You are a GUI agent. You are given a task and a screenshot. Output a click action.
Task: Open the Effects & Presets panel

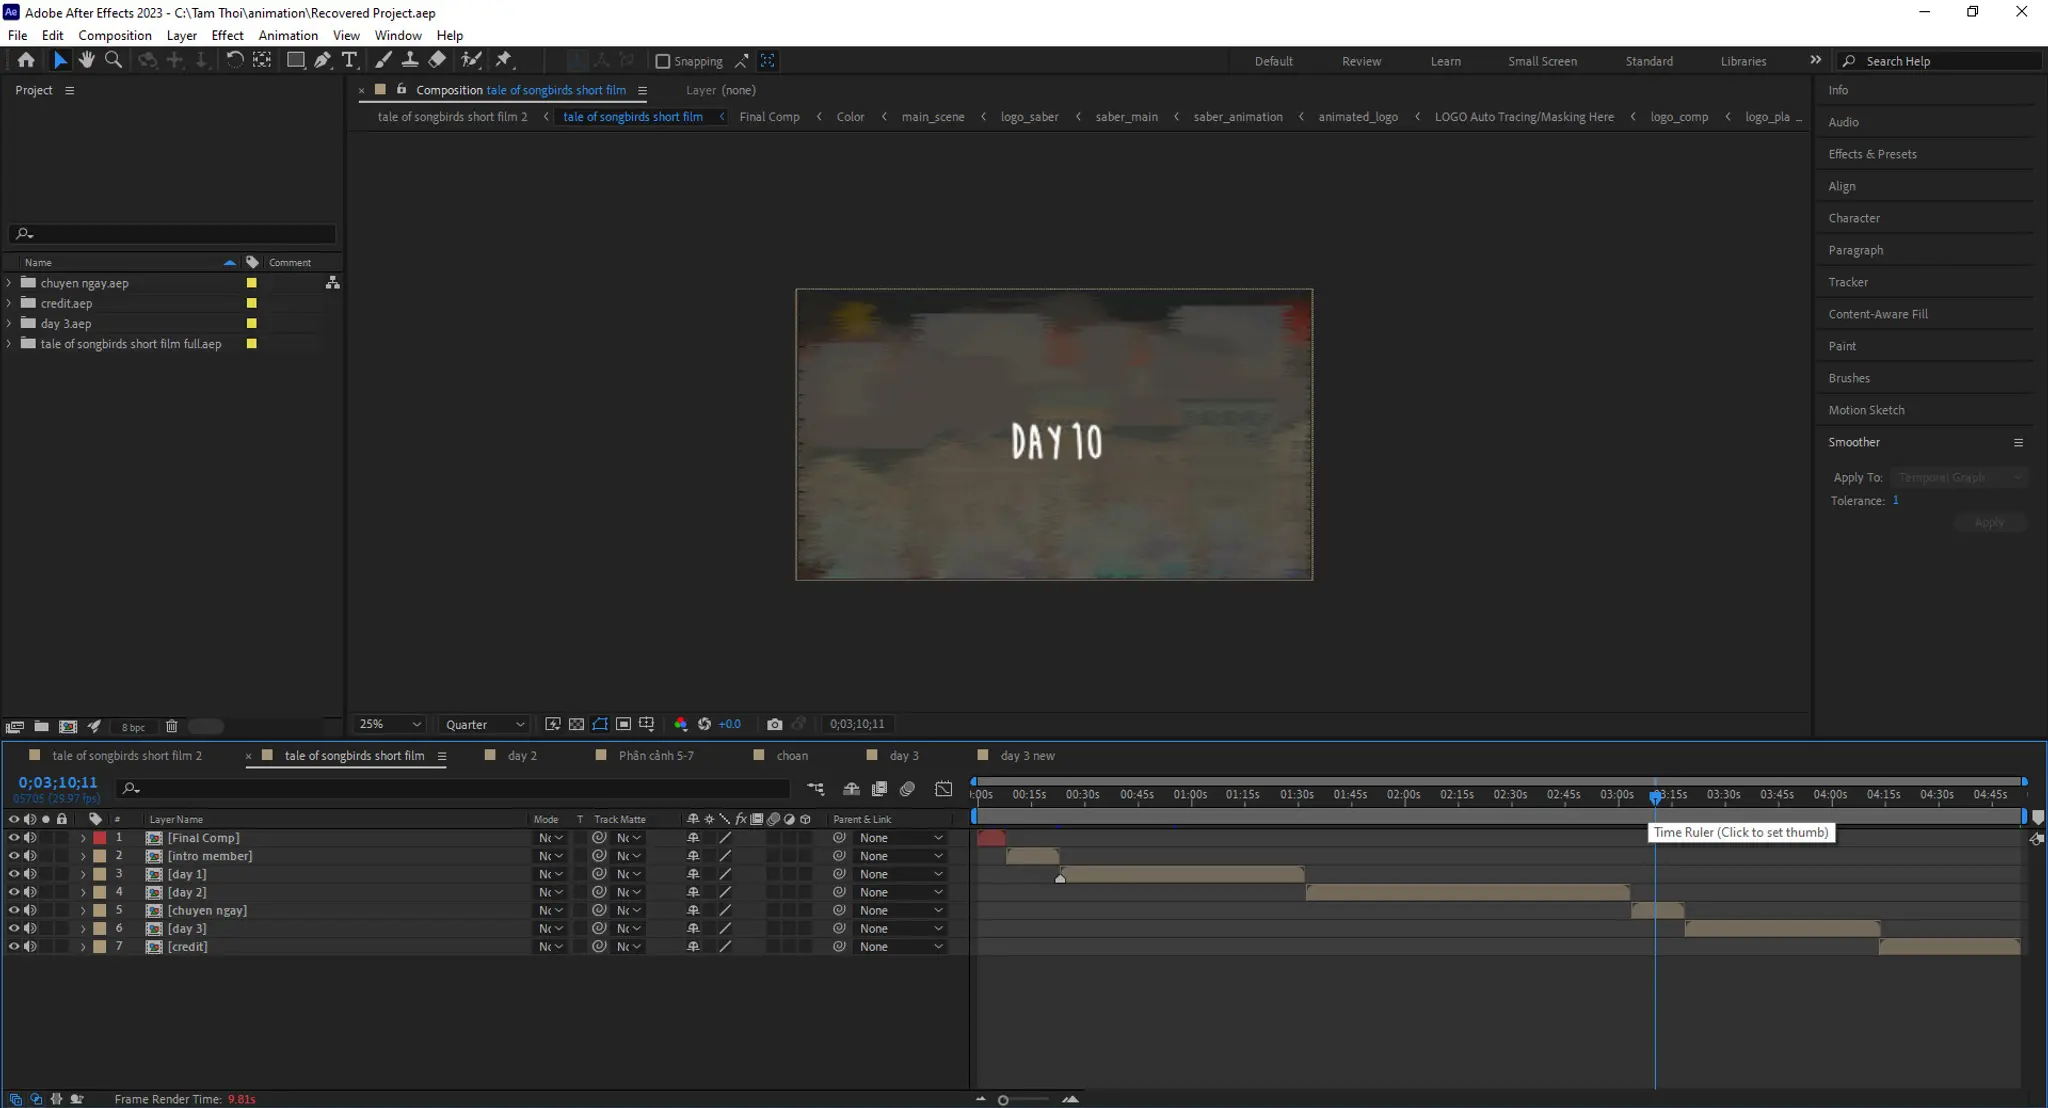[1872, 154]
